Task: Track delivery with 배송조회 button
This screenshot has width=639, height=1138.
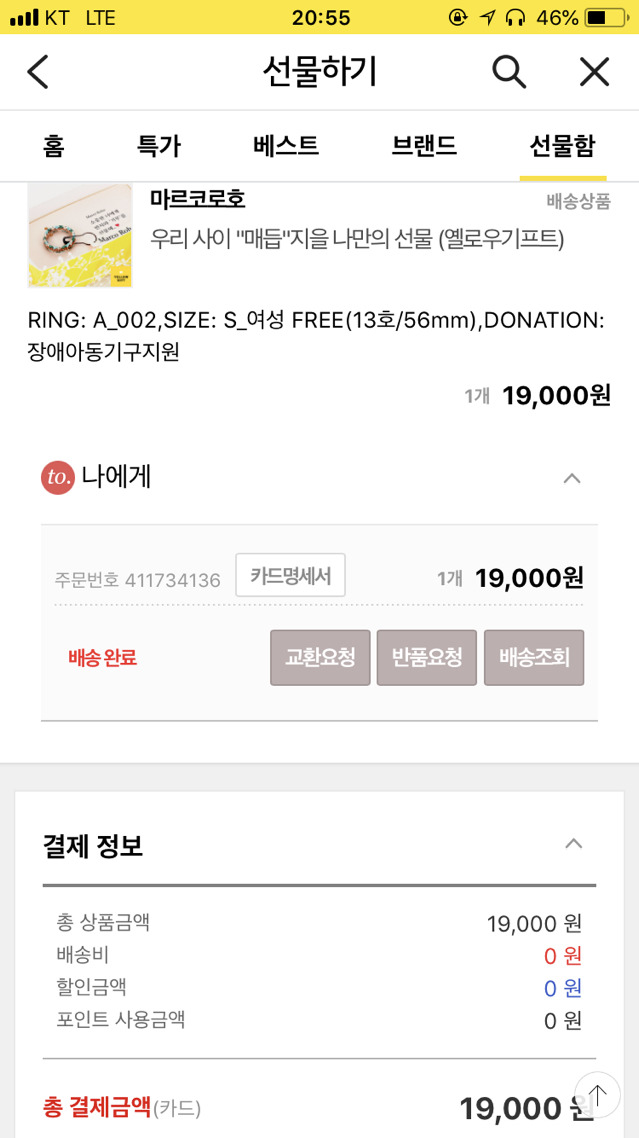Action: click(x=534, y=657)
